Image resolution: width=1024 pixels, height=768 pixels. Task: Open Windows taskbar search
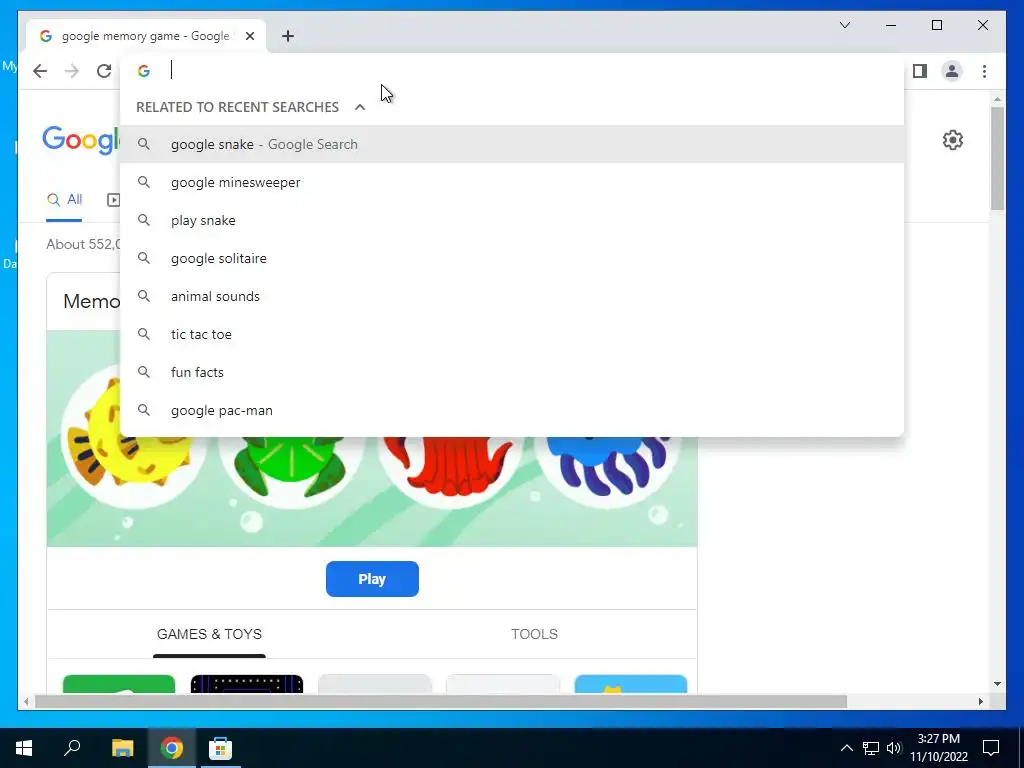click(72, 748)
